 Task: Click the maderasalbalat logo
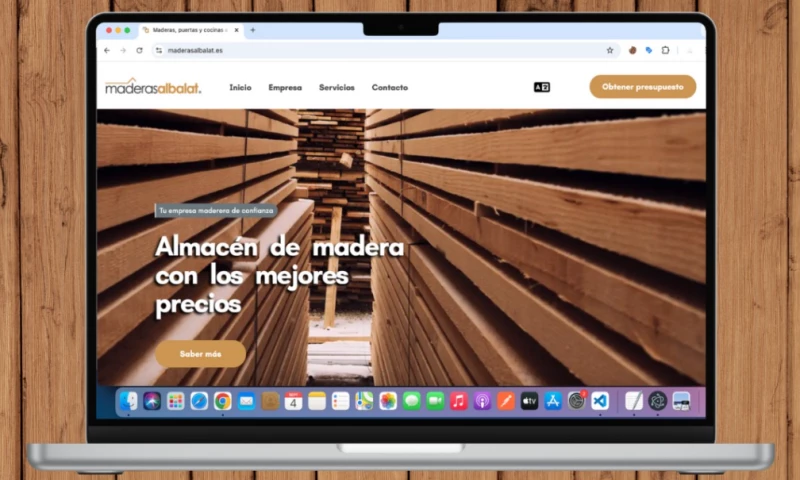click(153, 86)
